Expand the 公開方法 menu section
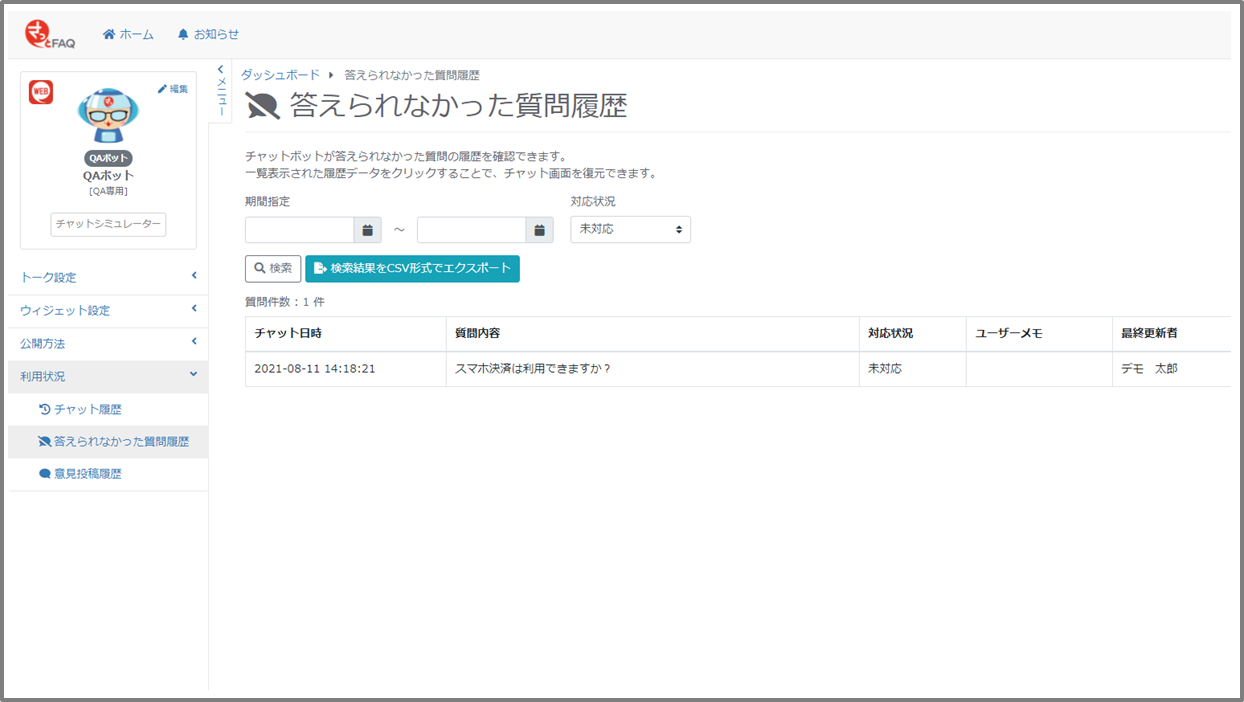 click(x=108, y=343)
